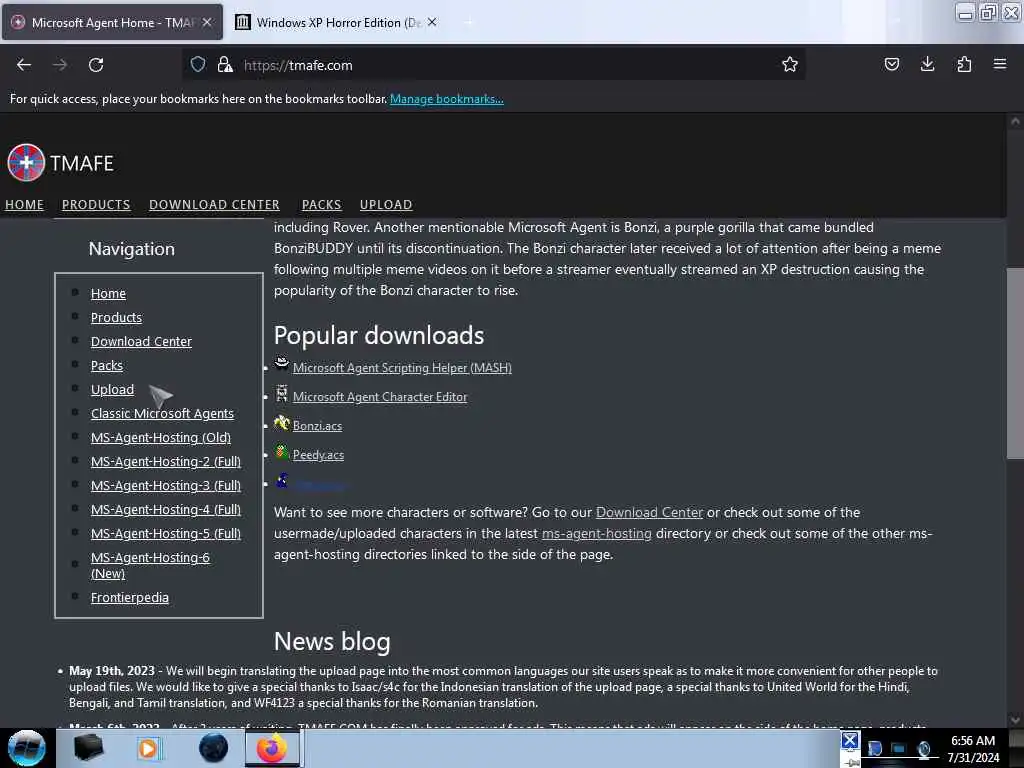Launch the media player taskbar icon
This screenshot has height=768, width=1024.
point(148,748)
